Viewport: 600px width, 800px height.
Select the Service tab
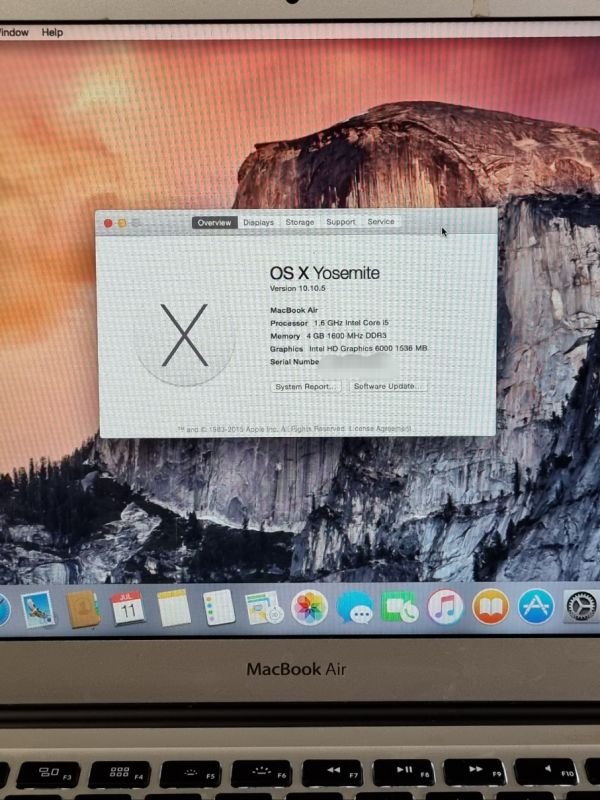[x=381, y=221]
